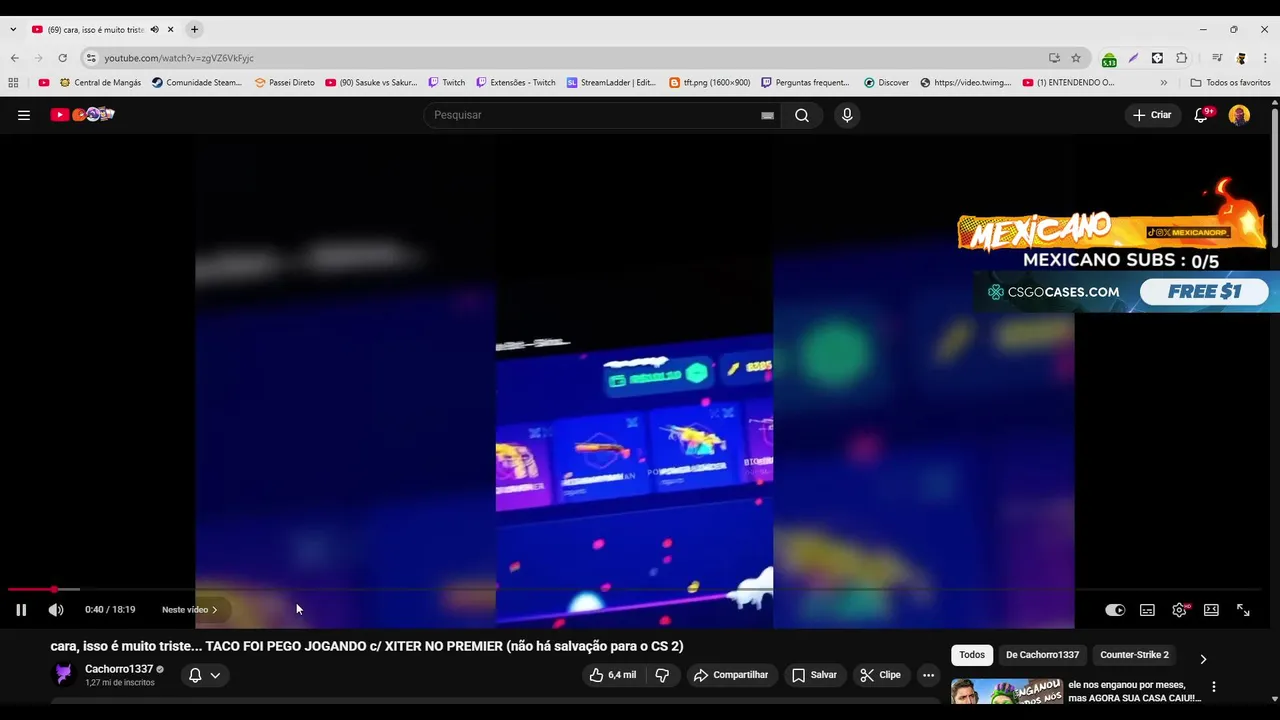The image size is (1280, 720).
Task: Open 'Central de Mangás' bookmark
Action: tap(100, 83)
